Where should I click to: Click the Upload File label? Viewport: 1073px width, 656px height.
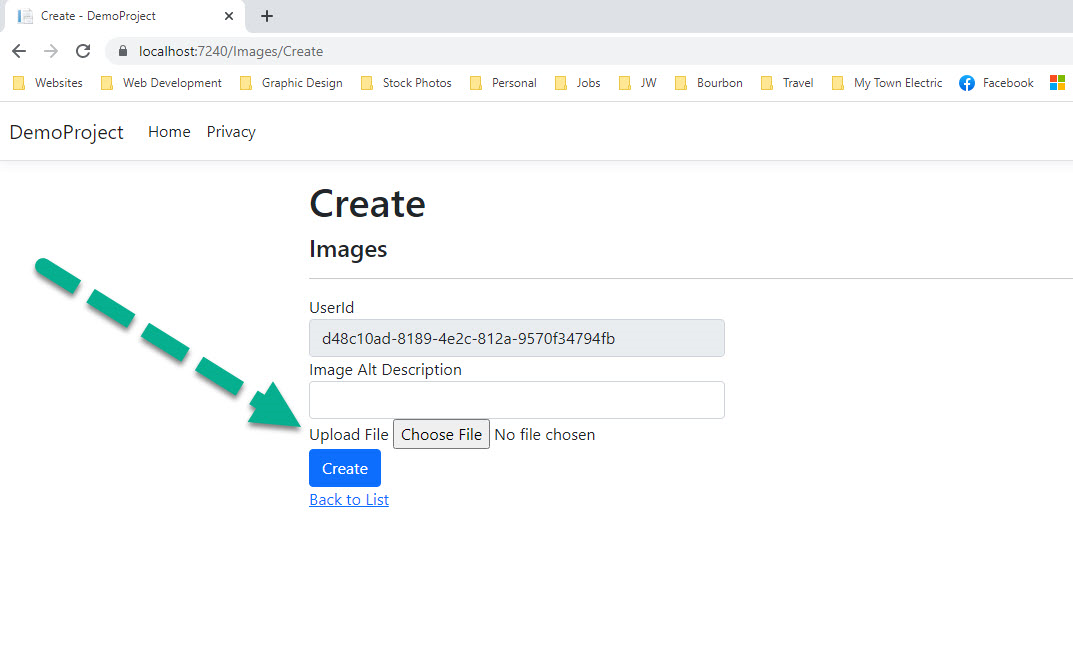pyautogui.click(x=349, y=435)
